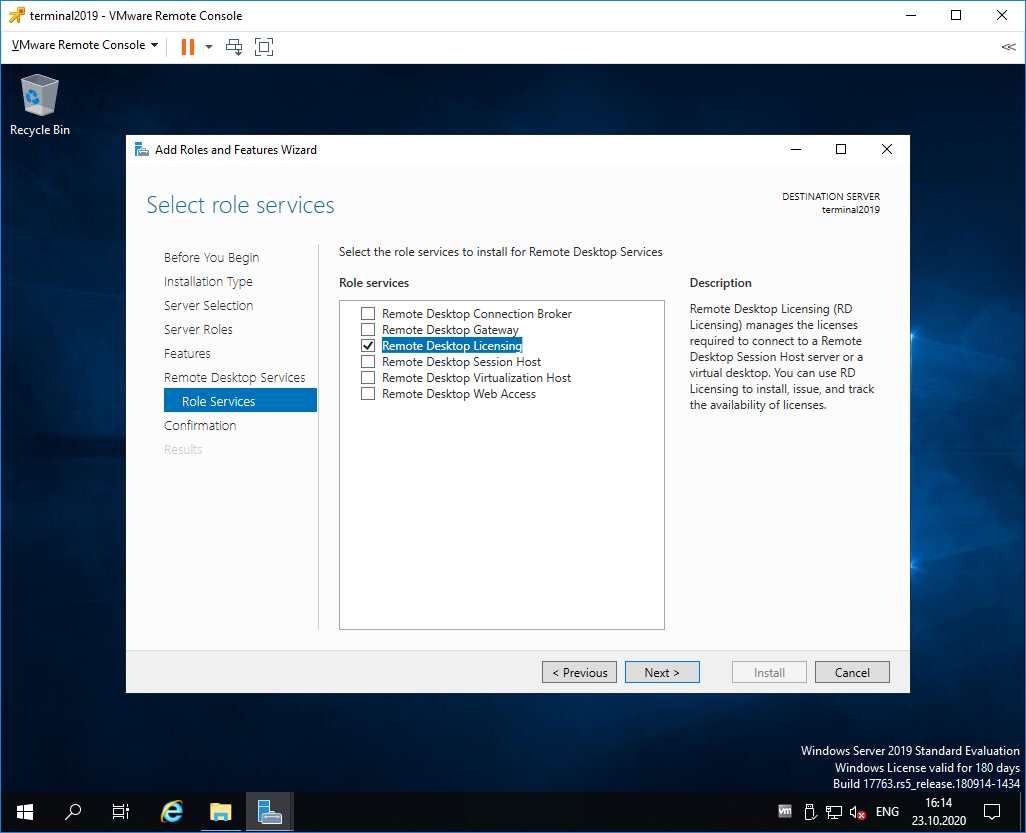Go to the Server Selection step
Image resolution: width=1026 pixels, height=833 pixels.
click(208, 305)
